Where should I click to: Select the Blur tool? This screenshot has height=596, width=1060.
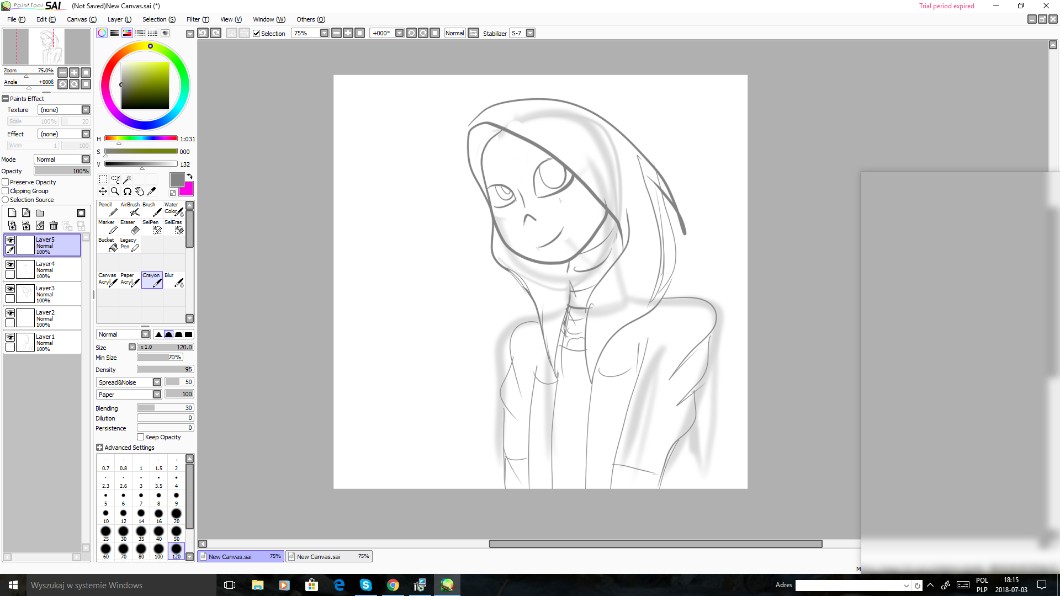[x=174, y=280]
